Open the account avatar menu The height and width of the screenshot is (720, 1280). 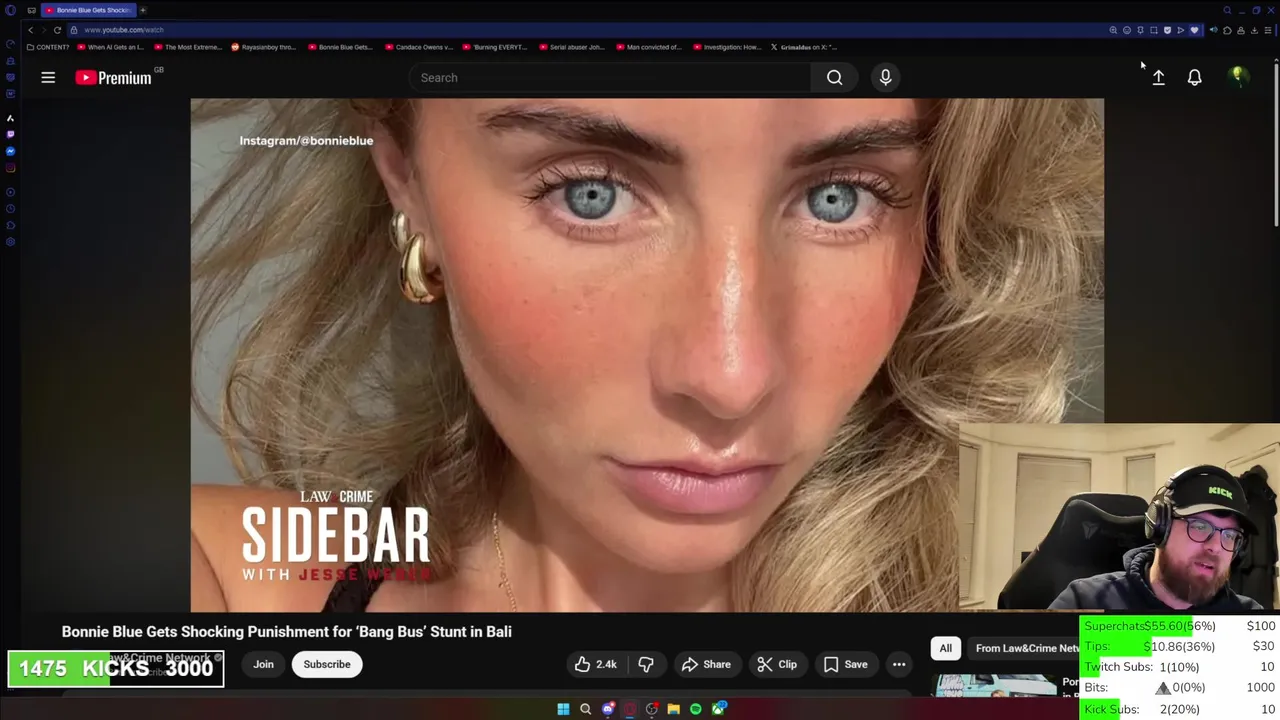[1237, 76]
